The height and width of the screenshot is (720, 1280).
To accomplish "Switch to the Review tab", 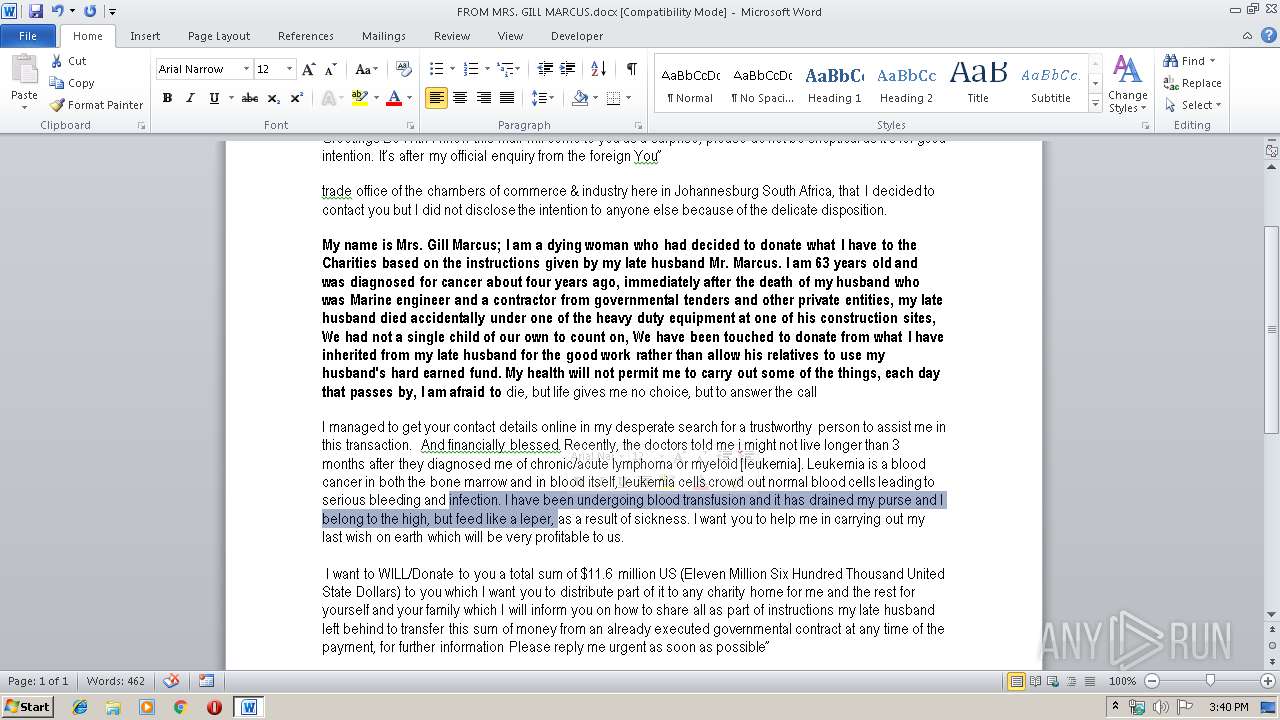I will tap(452, 36).
